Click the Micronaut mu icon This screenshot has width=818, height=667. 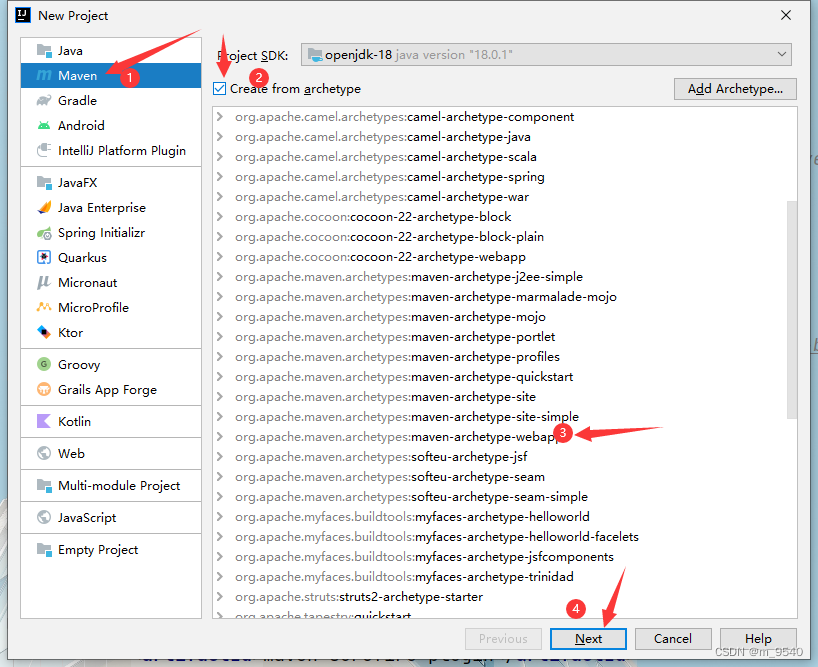pos(44,282)
